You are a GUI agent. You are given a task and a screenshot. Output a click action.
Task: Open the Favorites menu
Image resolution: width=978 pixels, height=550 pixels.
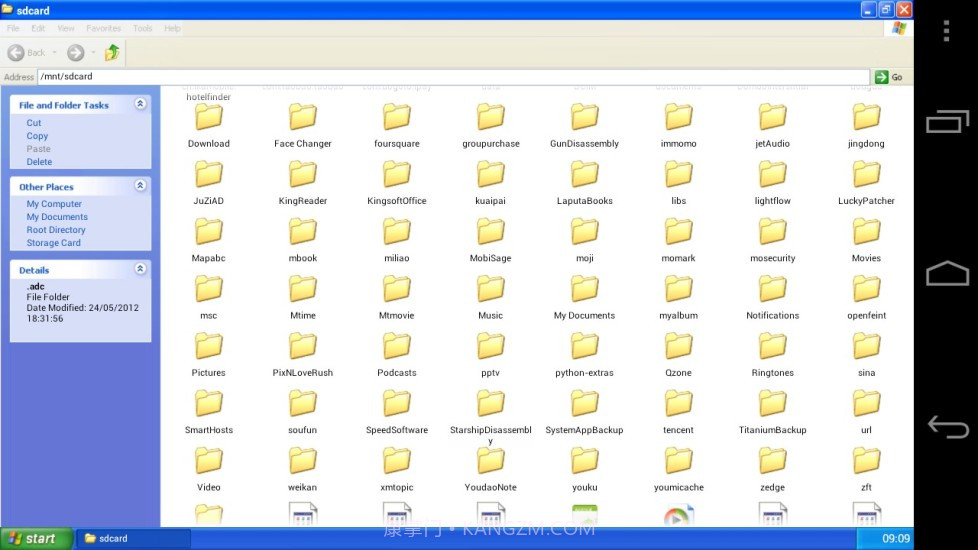(103, 28)
